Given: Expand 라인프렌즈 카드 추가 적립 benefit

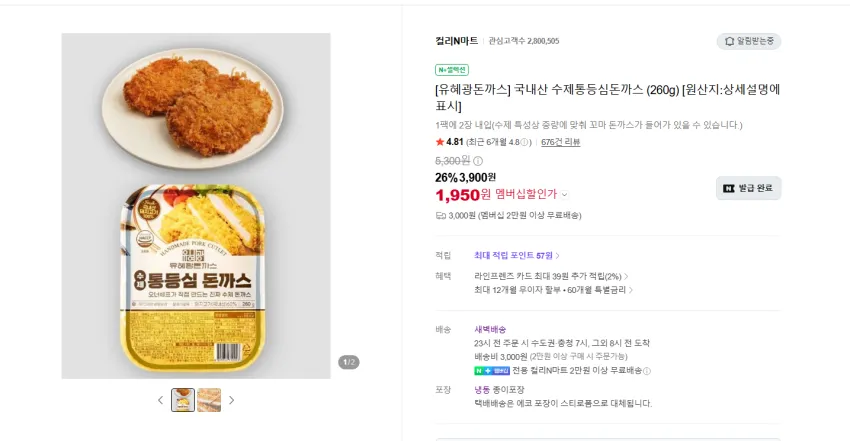Looking at the screenshot, I should (x=551, y=276).
